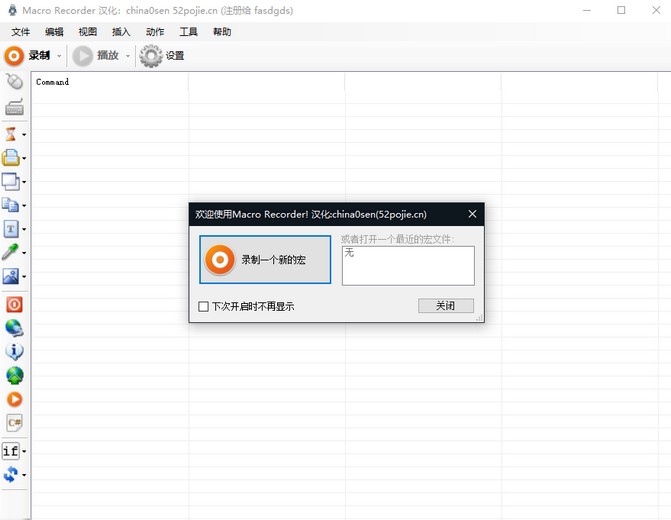The width and height of the screenshot is (671, 520).
Task: Click the globe with green arrow icon
Action: 13,376
